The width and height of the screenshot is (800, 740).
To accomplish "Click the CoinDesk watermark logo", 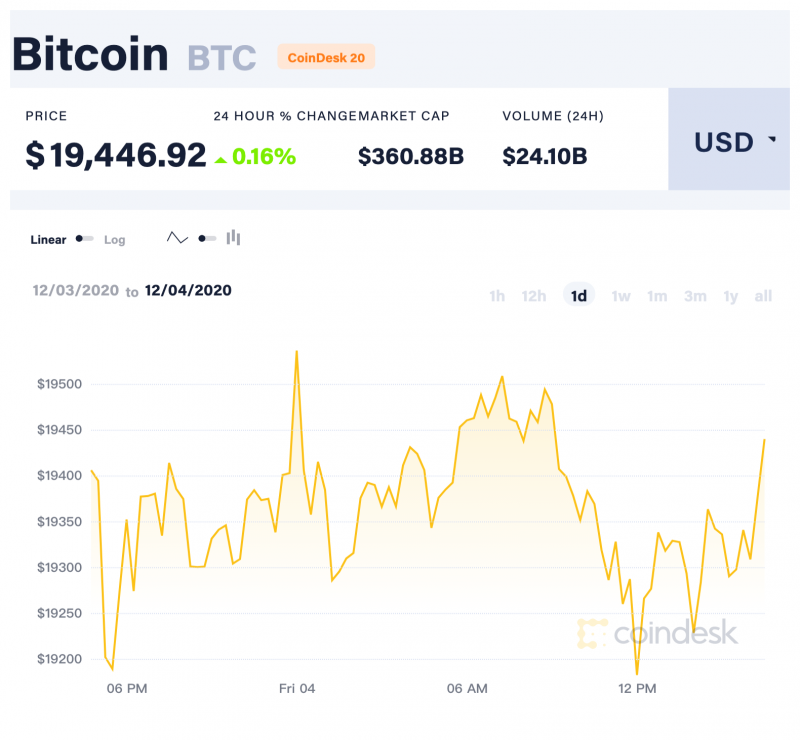I will [657, 633].
